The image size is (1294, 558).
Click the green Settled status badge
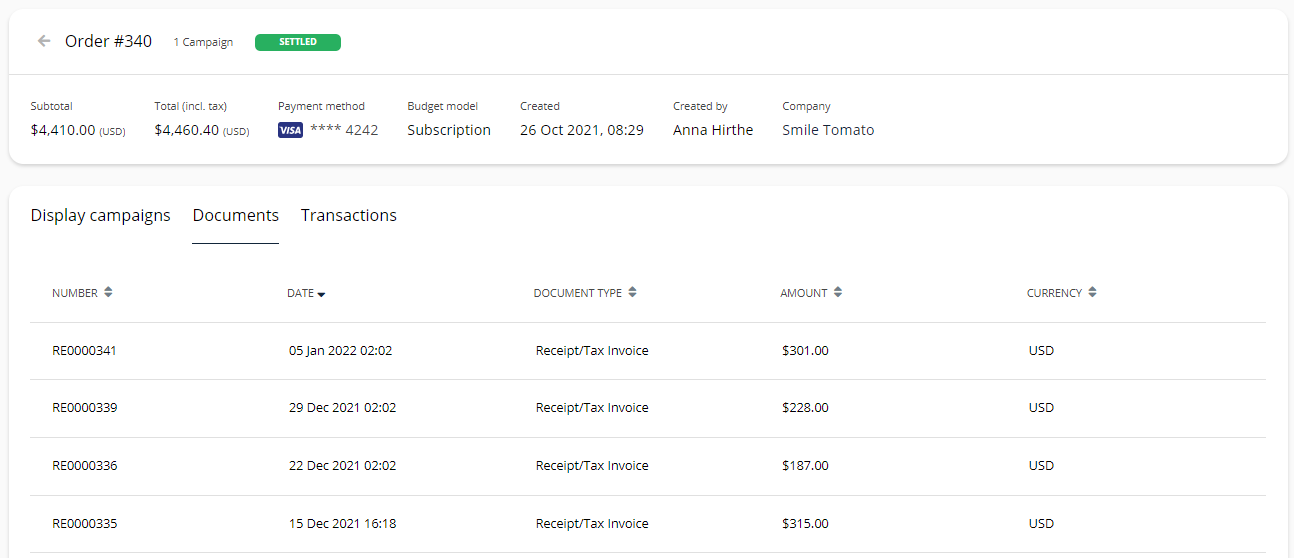click(298, 42)
